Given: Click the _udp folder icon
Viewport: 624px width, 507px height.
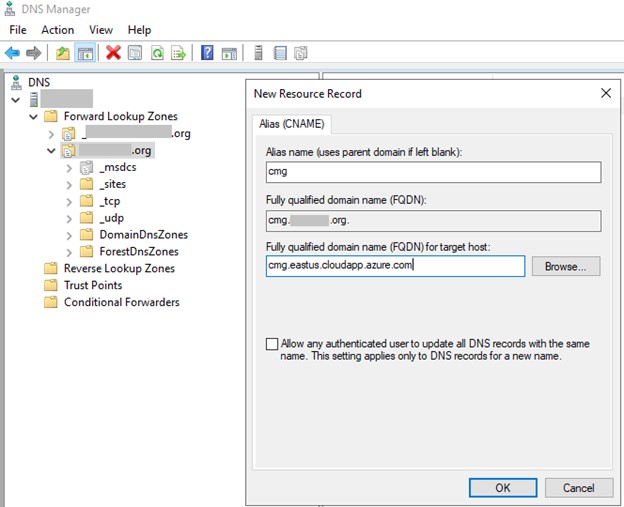Looking at the screenshot, I should tap(86, 218).
